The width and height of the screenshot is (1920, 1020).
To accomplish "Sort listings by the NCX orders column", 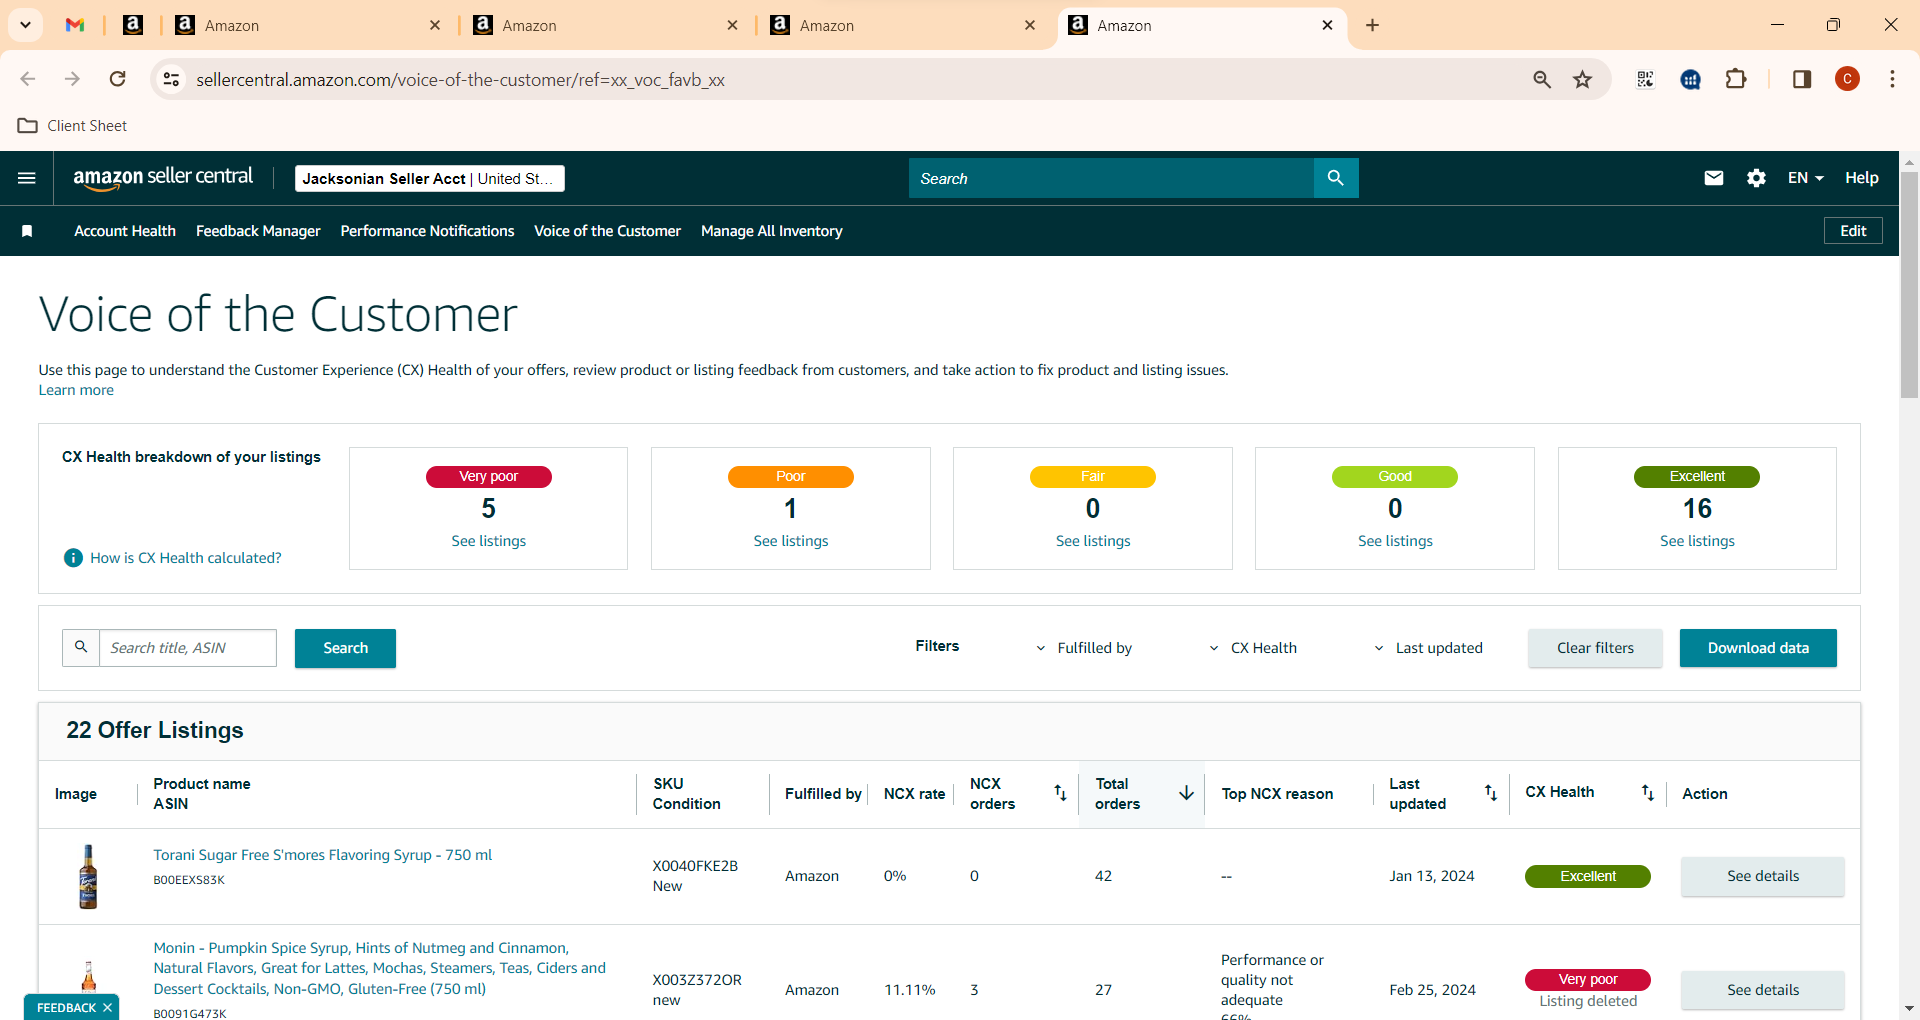I will coord(1060,793).
